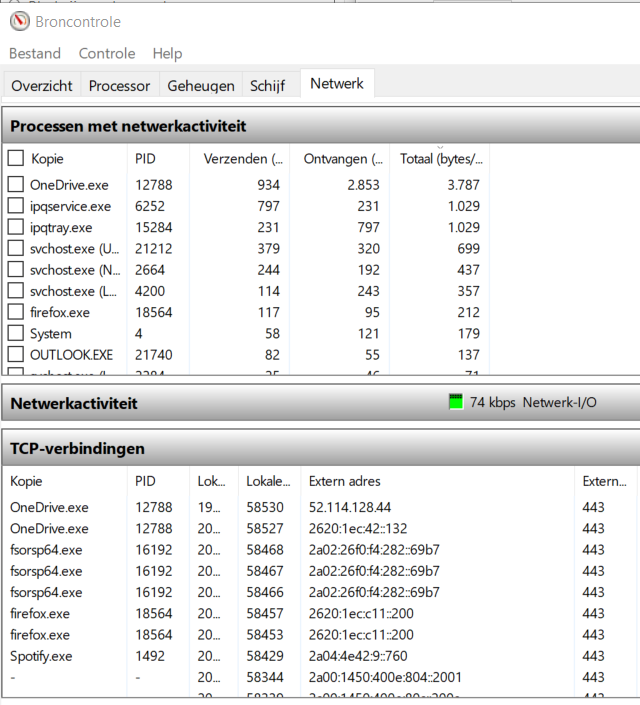640x705 pixels.
Task: Click the address 2a00:1450:400e:804::2001
Action: (x=385, y=677)
